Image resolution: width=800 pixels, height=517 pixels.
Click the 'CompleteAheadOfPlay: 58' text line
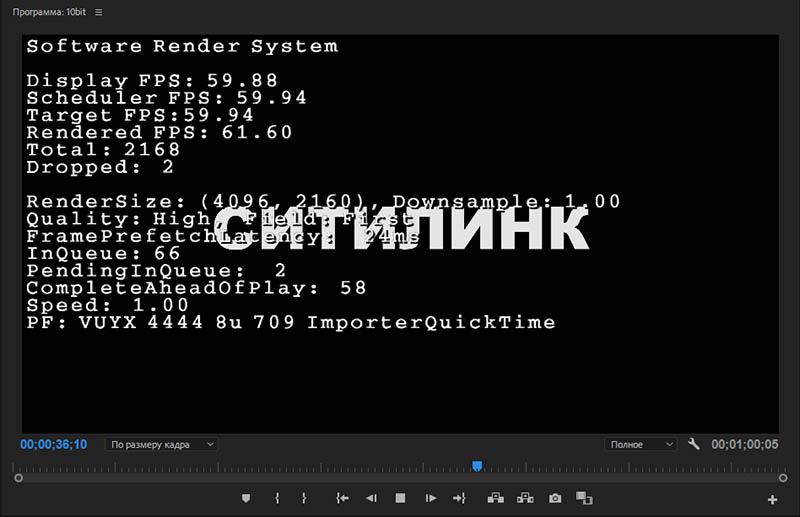[196, 288]
